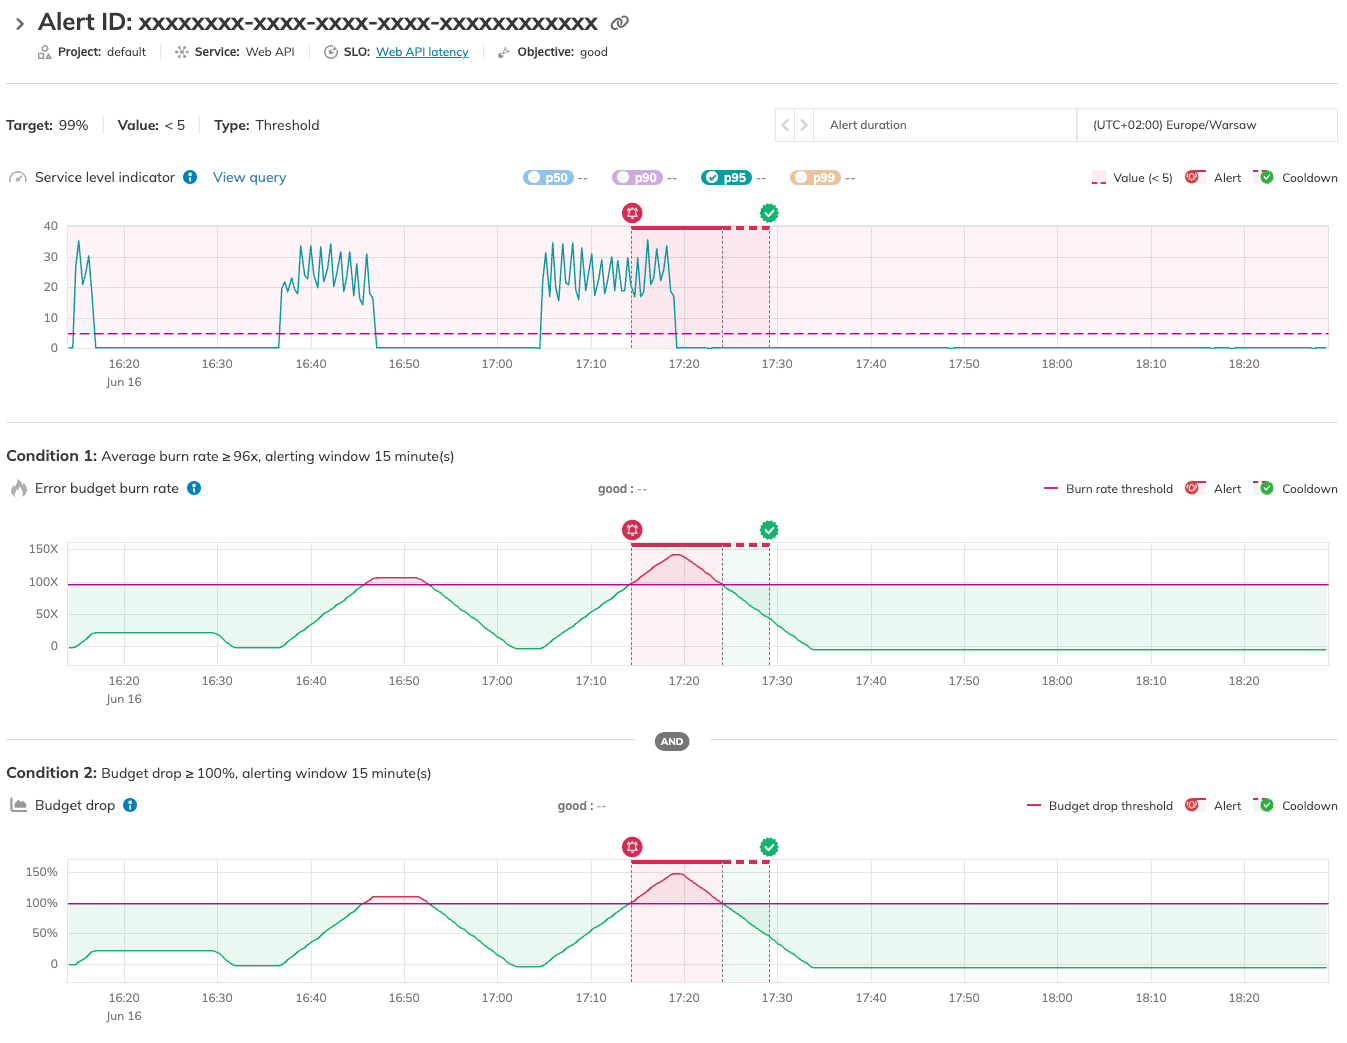Viewport: 1347px width, 1043px height.
Task: Click Cooldown legend icon in budget drop chart
Action: pyautogui.click(x=1264, y=805)
